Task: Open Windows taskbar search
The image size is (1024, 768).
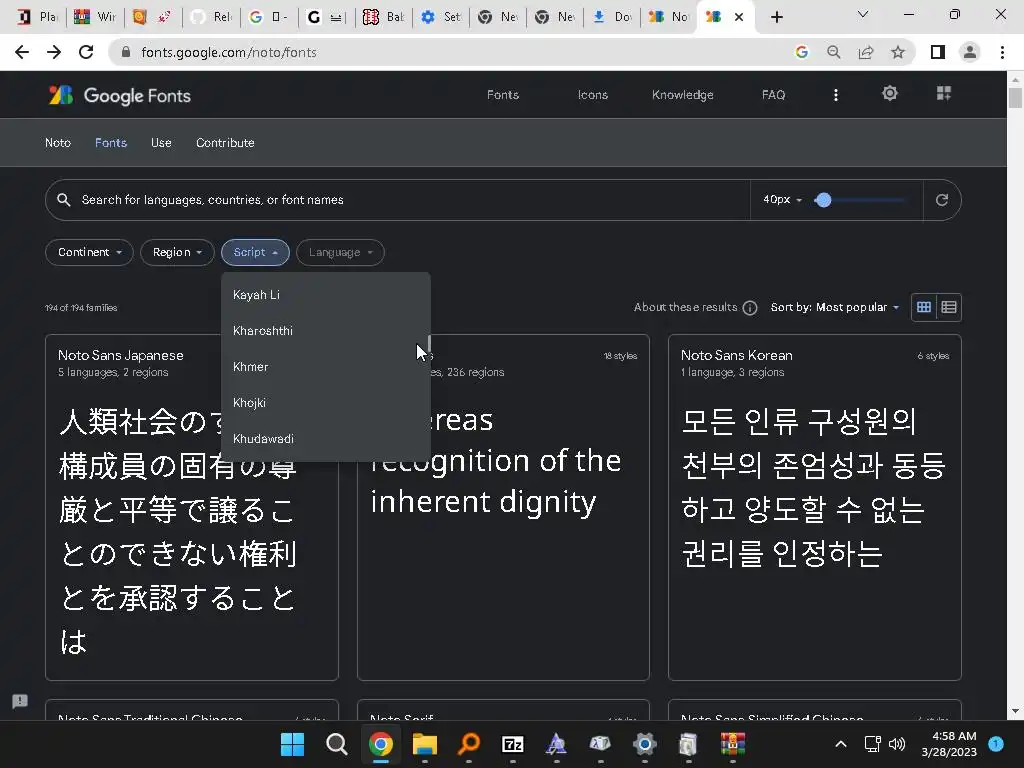Action: click(x=336, y=744)
